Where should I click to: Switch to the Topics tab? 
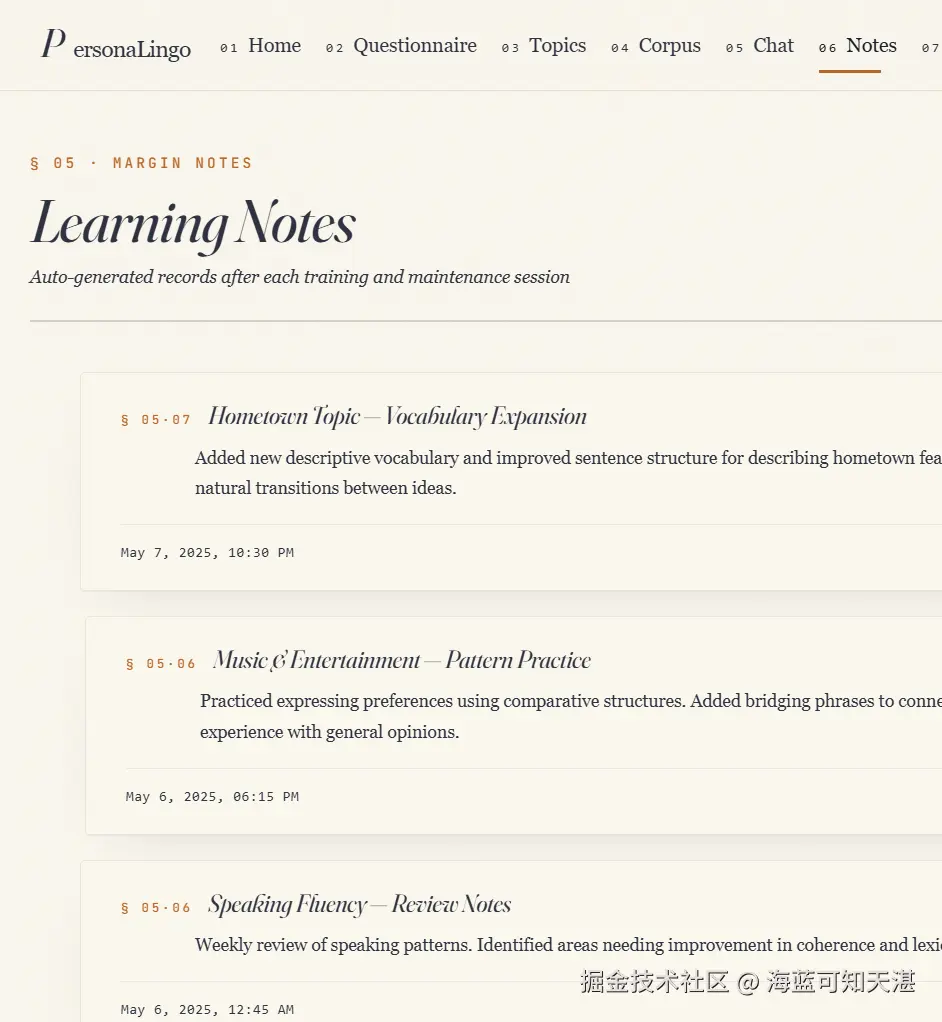[x=544, y=46]
